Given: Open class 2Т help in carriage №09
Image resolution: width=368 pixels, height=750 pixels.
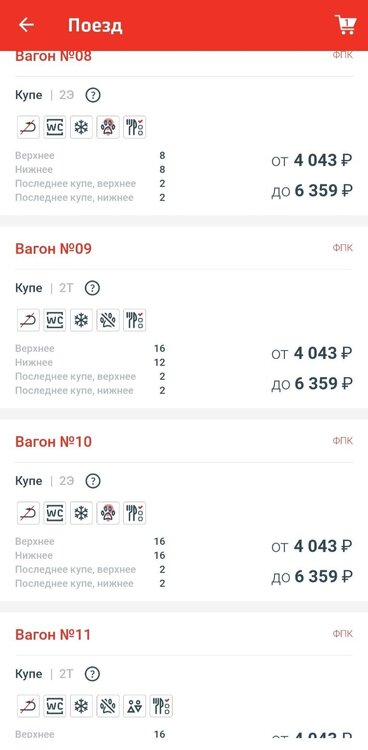Looking at the screenshot, I should tap(92, 288).
